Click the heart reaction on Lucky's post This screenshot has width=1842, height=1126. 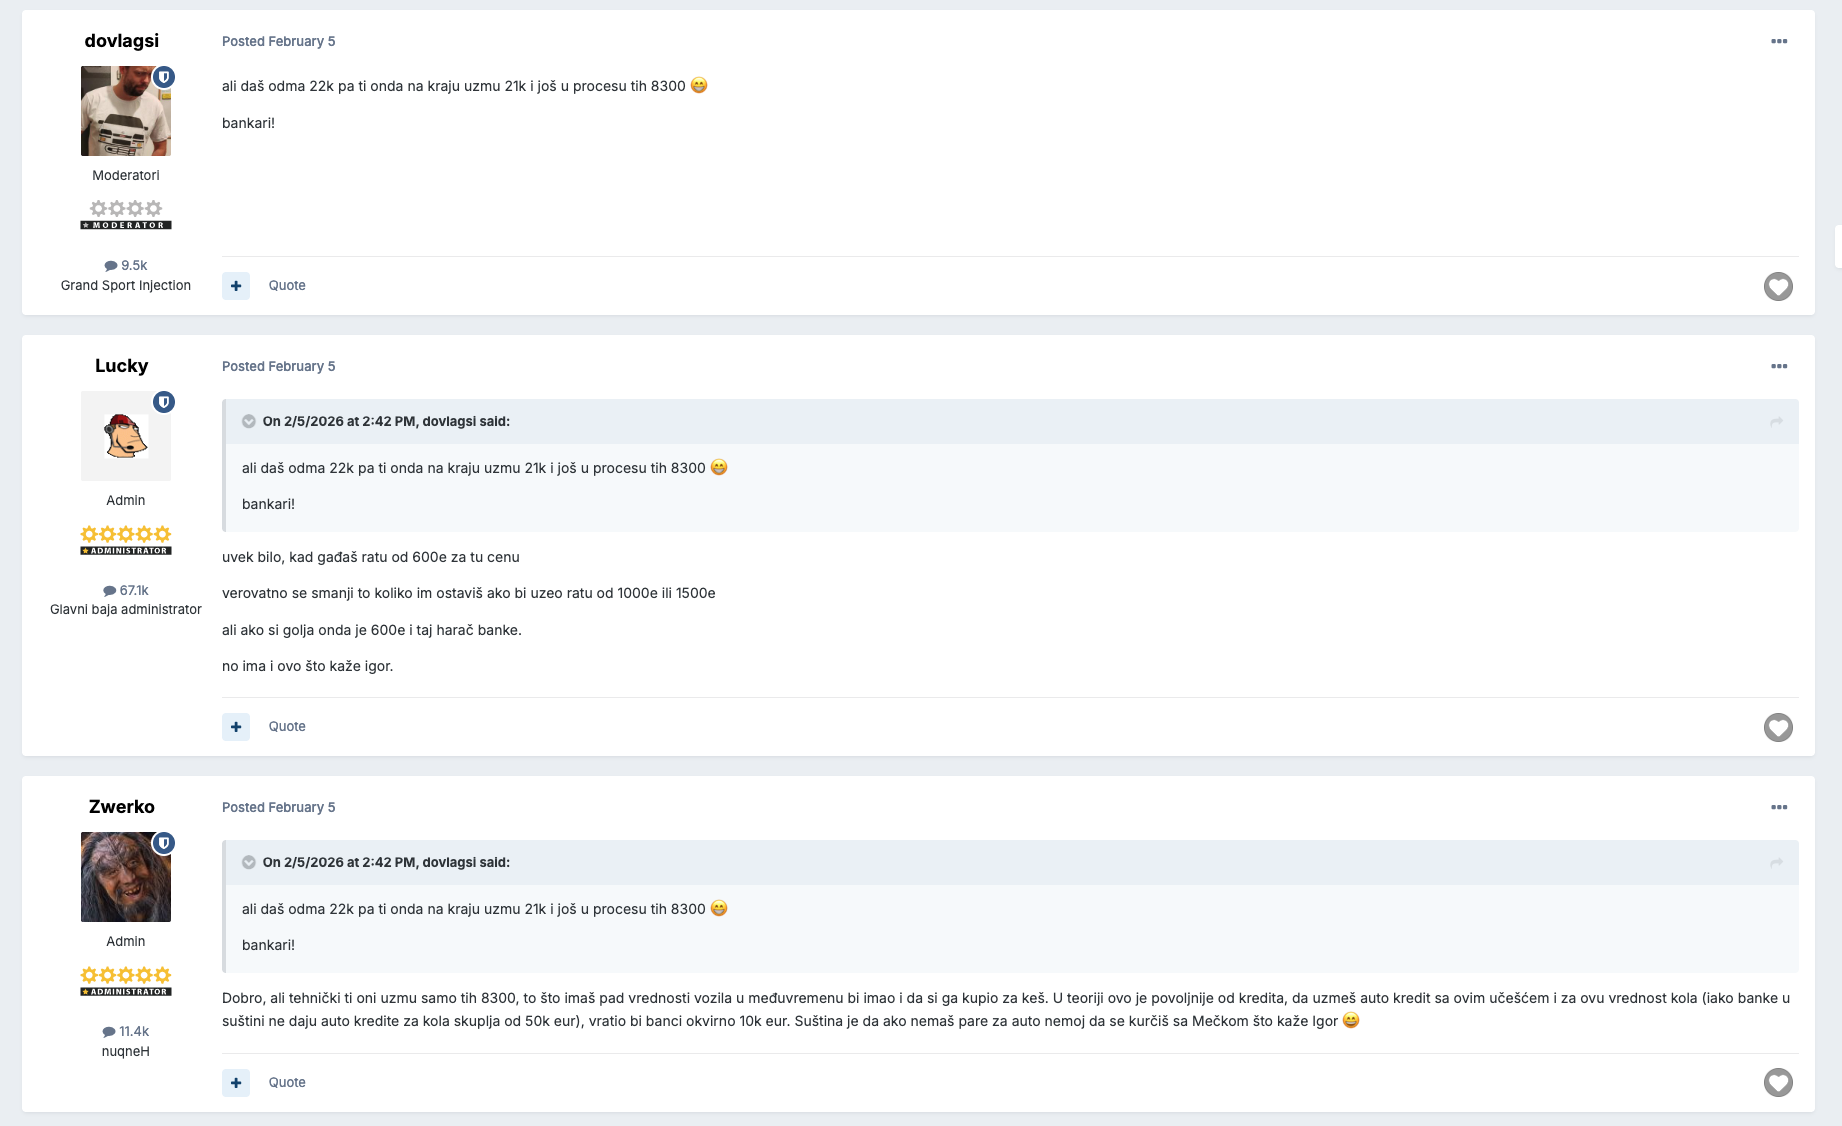click(x=1777, y=728)
